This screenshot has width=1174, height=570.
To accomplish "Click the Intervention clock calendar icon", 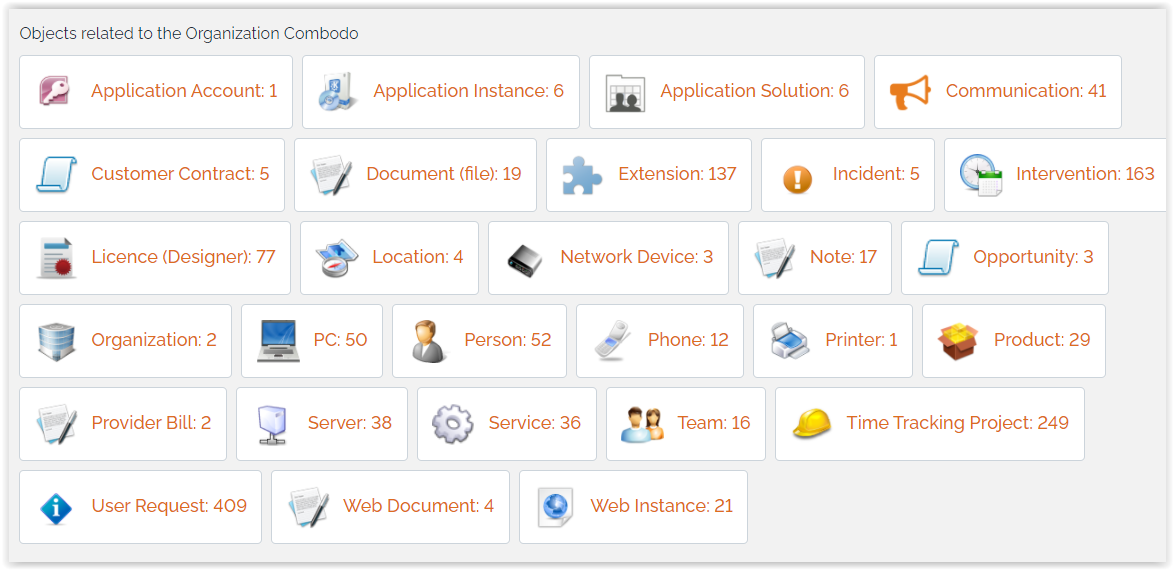I will tap(980, 175).
